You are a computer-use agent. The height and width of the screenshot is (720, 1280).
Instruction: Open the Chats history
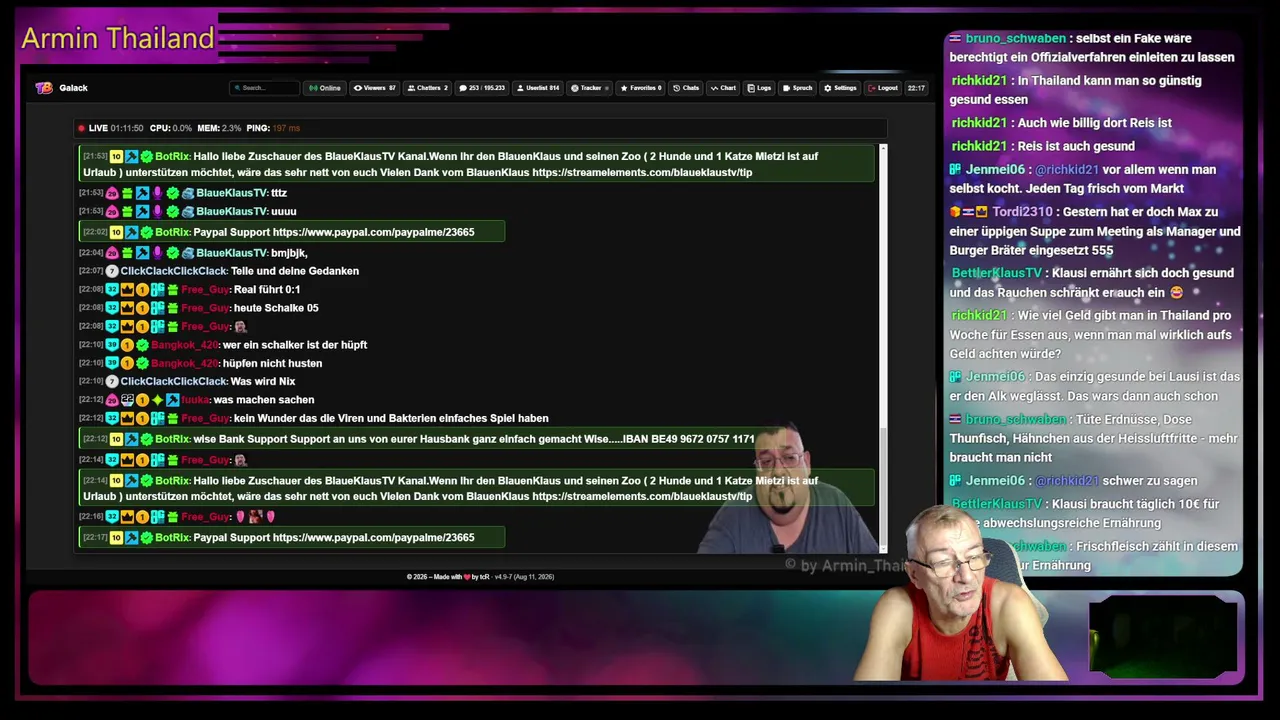[x=686, y=88]
